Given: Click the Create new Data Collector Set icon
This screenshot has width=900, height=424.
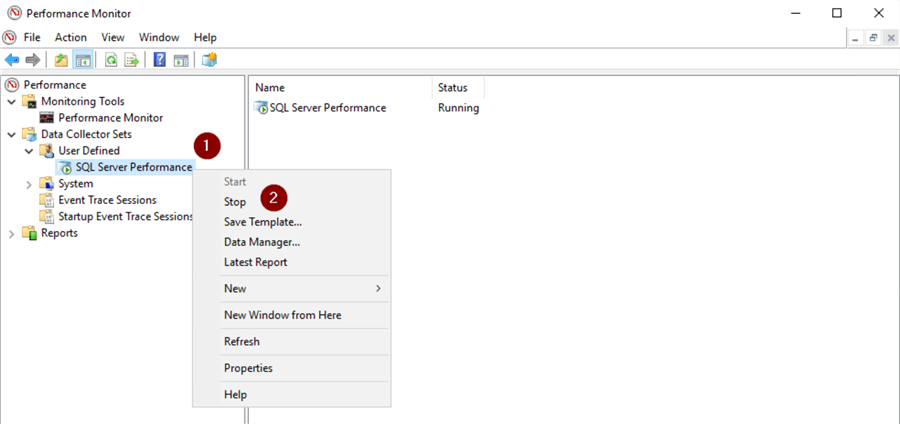Looking at the screenshot, I should (210, 60).
